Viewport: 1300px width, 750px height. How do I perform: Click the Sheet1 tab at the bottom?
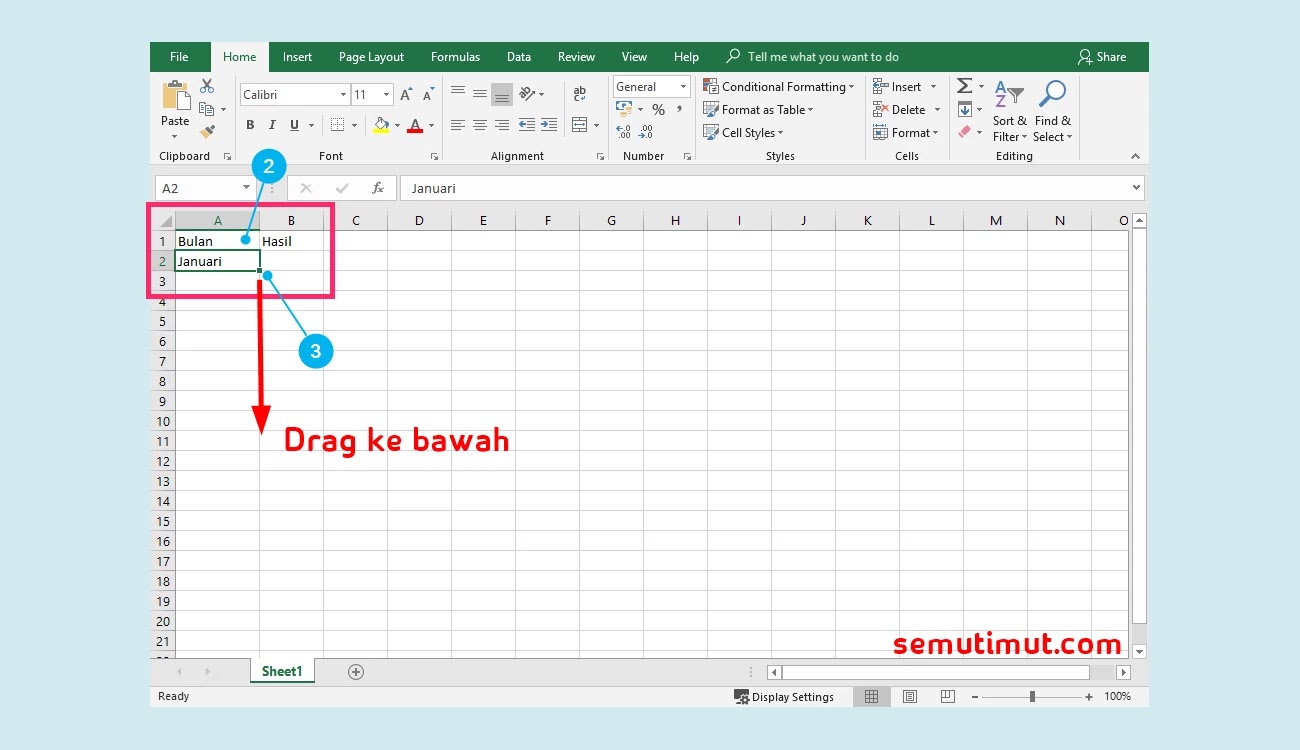click(281, 671)
